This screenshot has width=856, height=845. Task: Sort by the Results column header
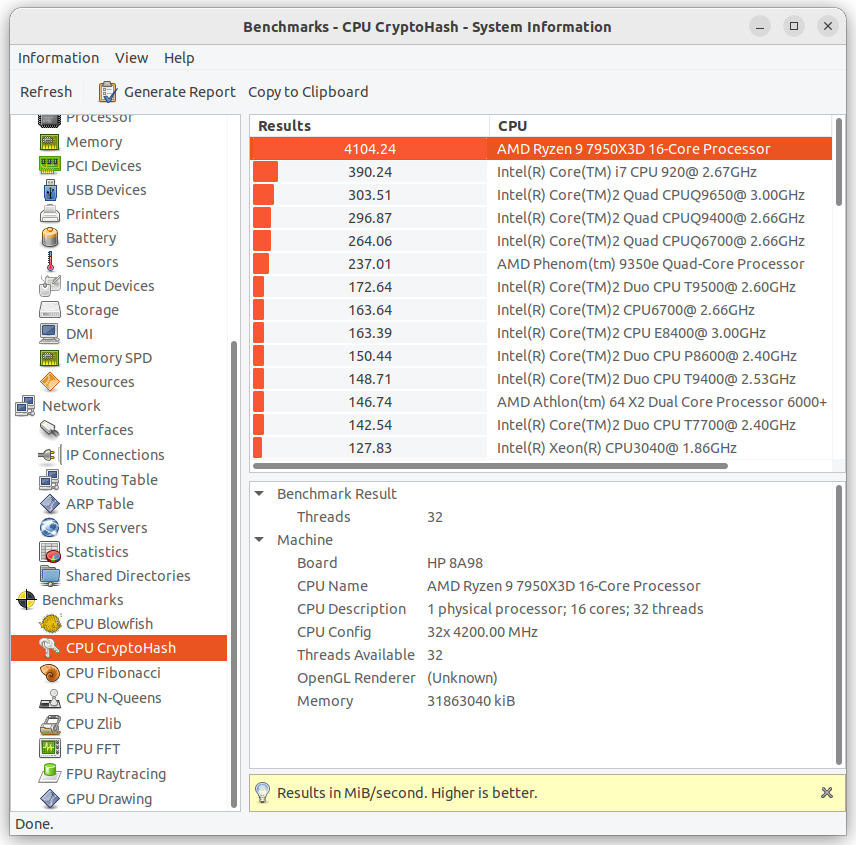(x=369, y=126)
